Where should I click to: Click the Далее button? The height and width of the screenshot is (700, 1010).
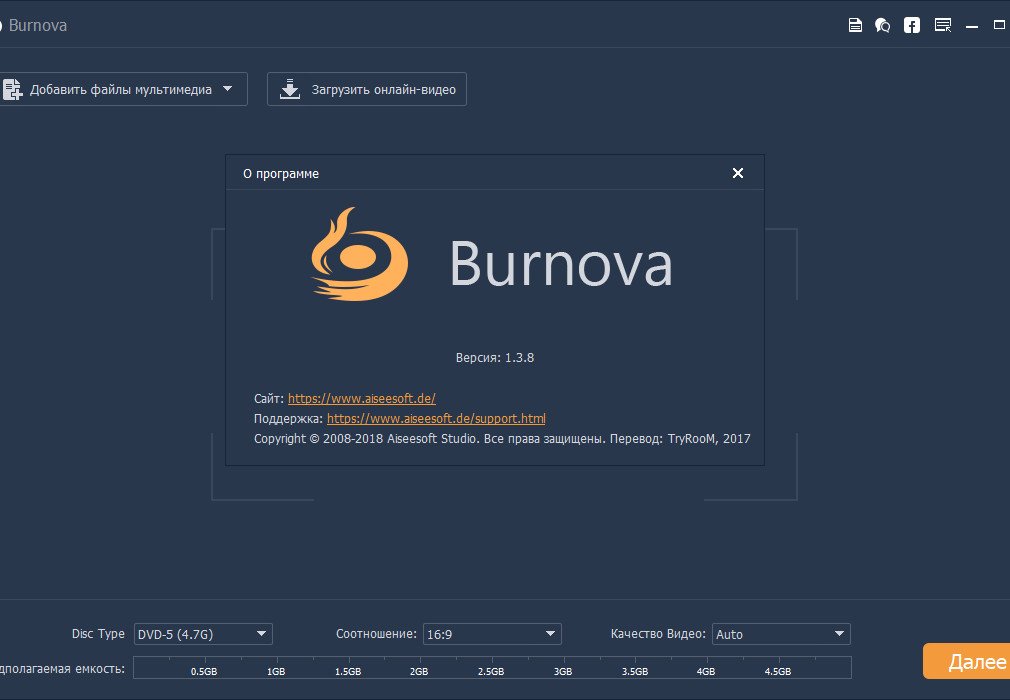tap(967, 661)
